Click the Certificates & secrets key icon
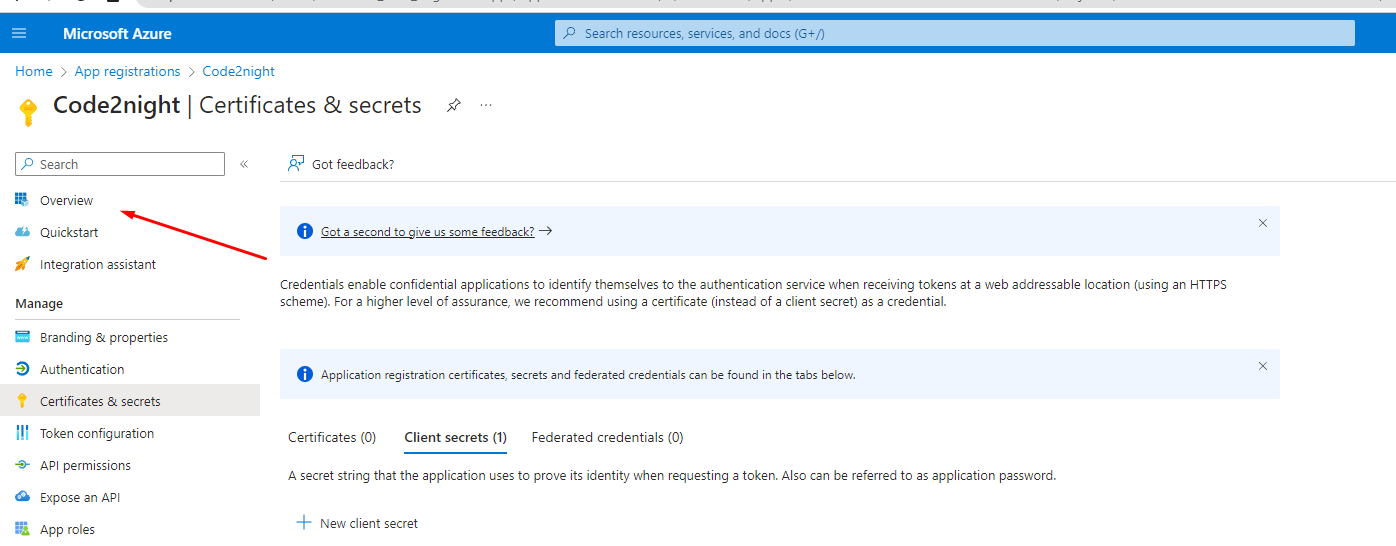 [x=22, y=401]
